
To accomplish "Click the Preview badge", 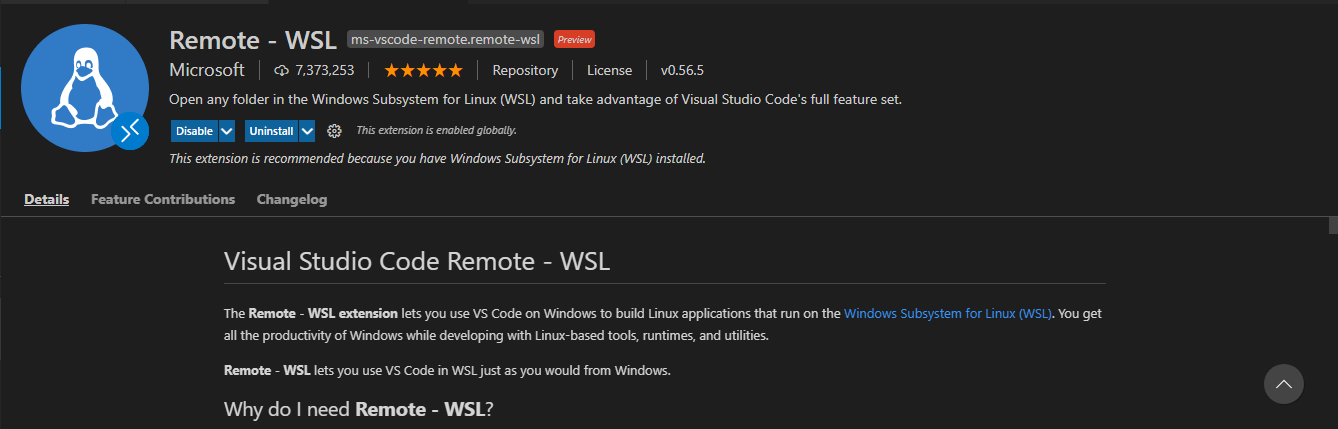I will coord(574,39).
